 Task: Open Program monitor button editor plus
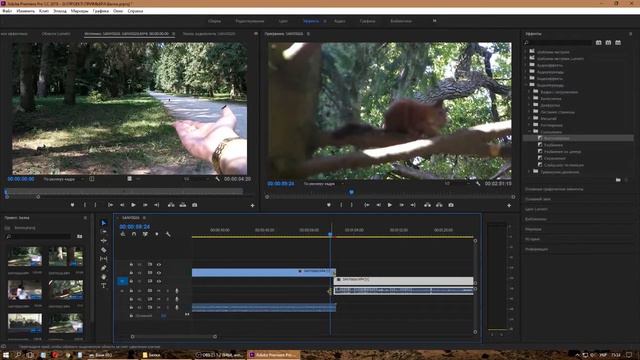pos(509,205)
